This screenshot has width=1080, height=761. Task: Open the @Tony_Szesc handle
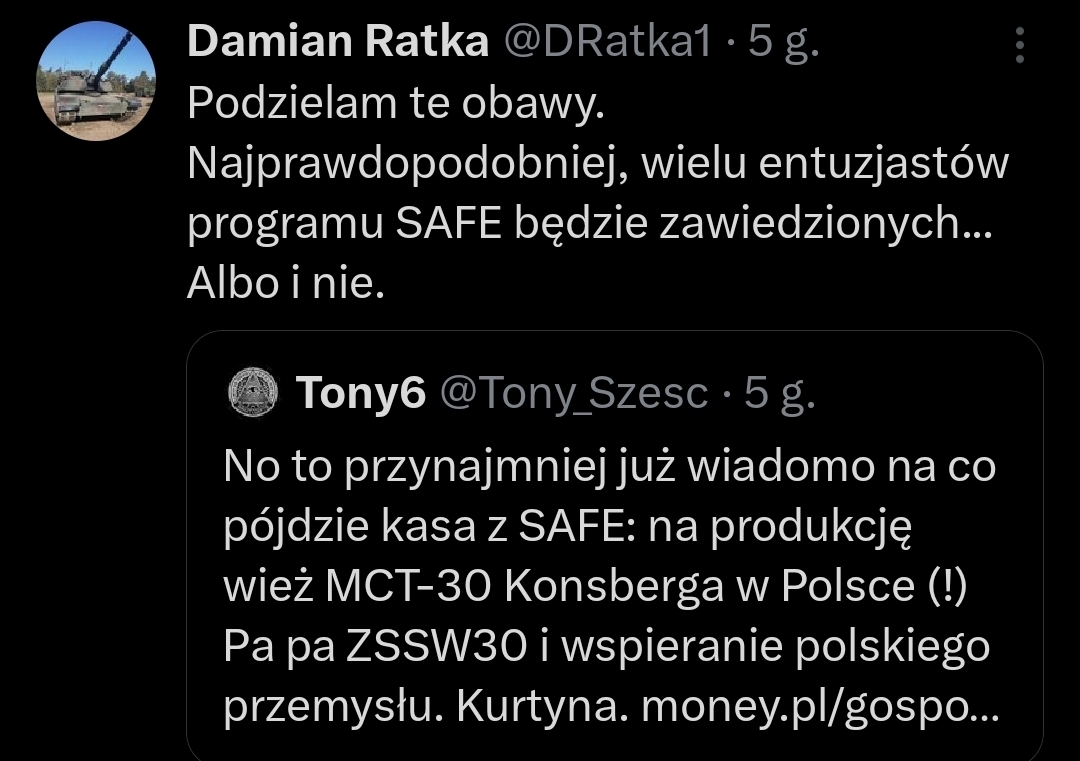point(574,394)
